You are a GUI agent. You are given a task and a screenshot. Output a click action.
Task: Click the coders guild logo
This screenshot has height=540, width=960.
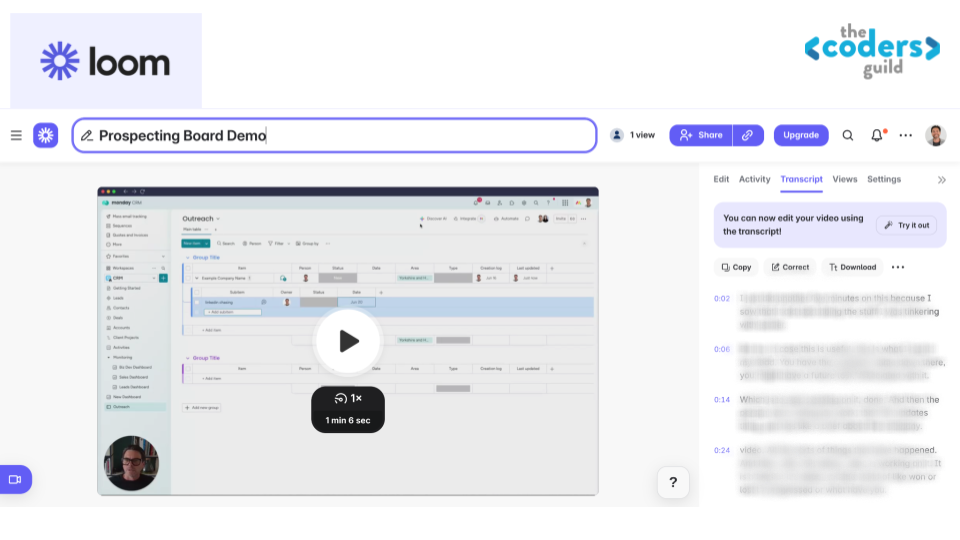point(872,51)
